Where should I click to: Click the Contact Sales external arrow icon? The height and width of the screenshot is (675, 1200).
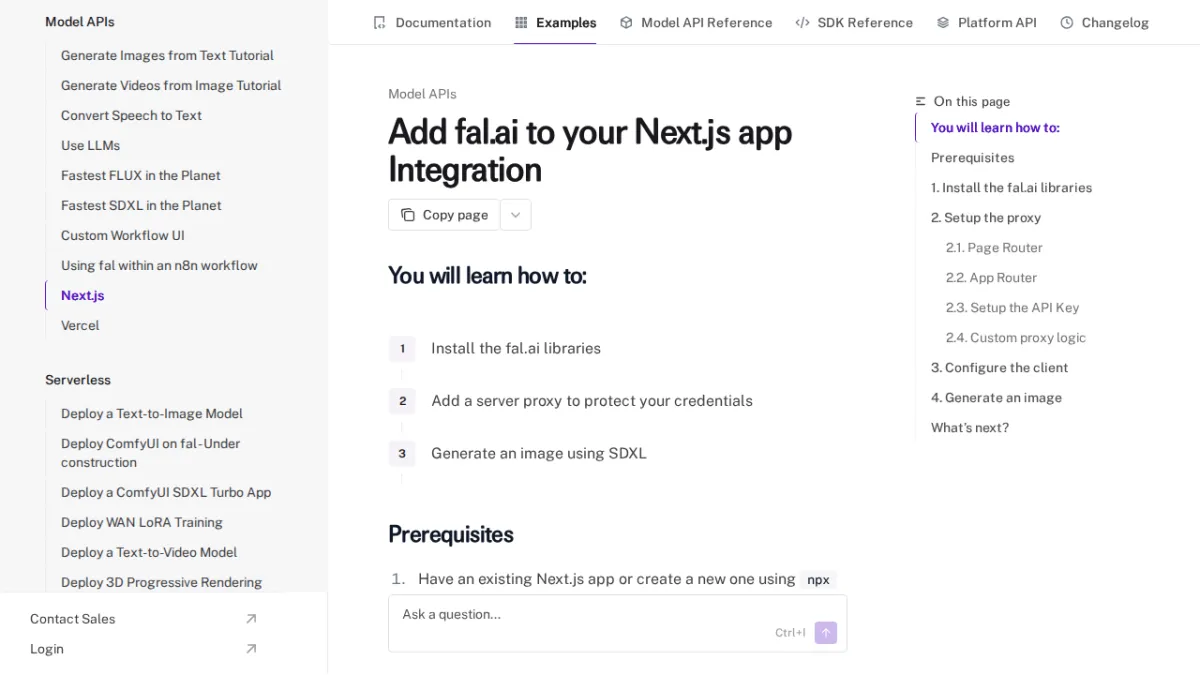click(x=251, y=619)
